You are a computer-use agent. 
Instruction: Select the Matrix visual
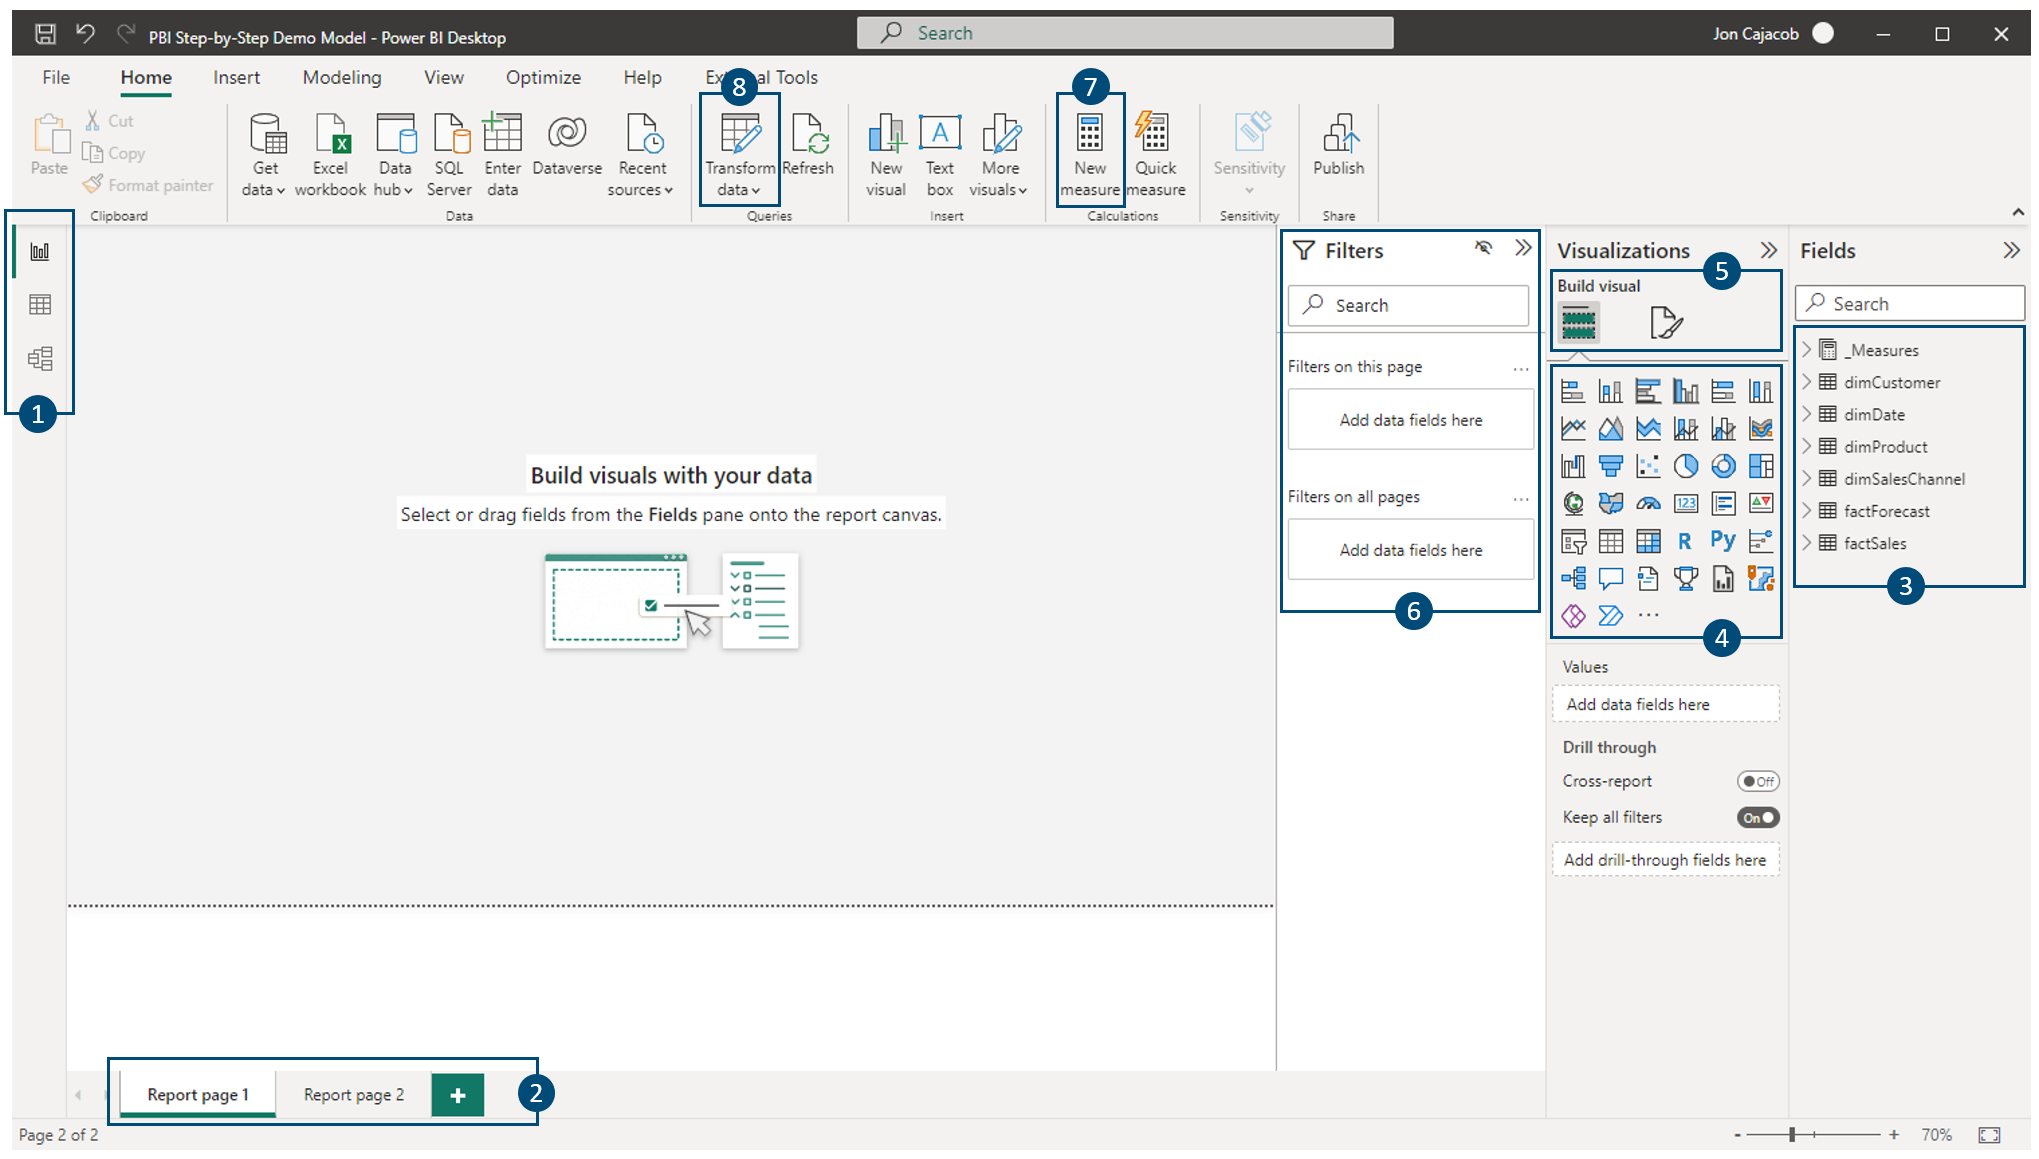click(x=1648, y=541)
